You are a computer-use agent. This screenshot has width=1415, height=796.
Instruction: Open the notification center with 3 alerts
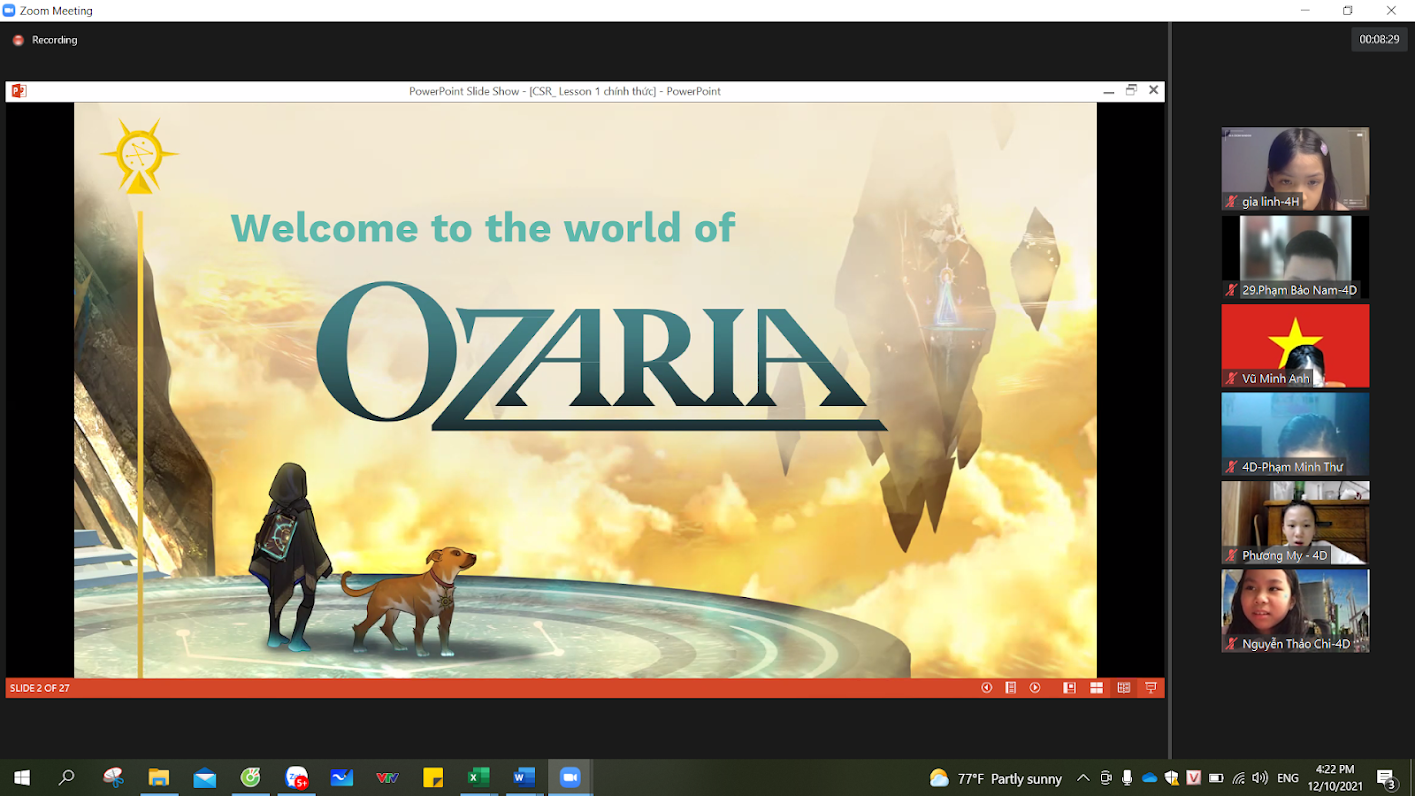(1387, 778)
